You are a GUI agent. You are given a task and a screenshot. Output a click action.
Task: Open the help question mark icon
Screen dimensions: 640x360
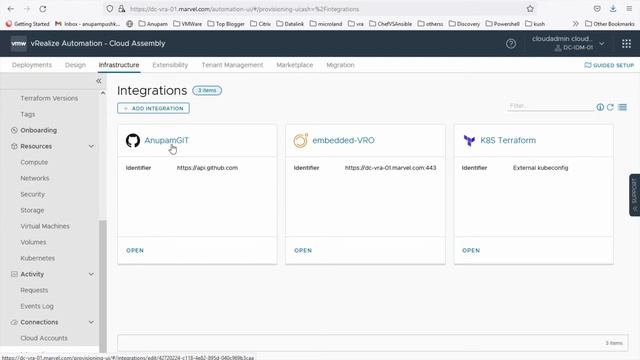tap(511, 44)
